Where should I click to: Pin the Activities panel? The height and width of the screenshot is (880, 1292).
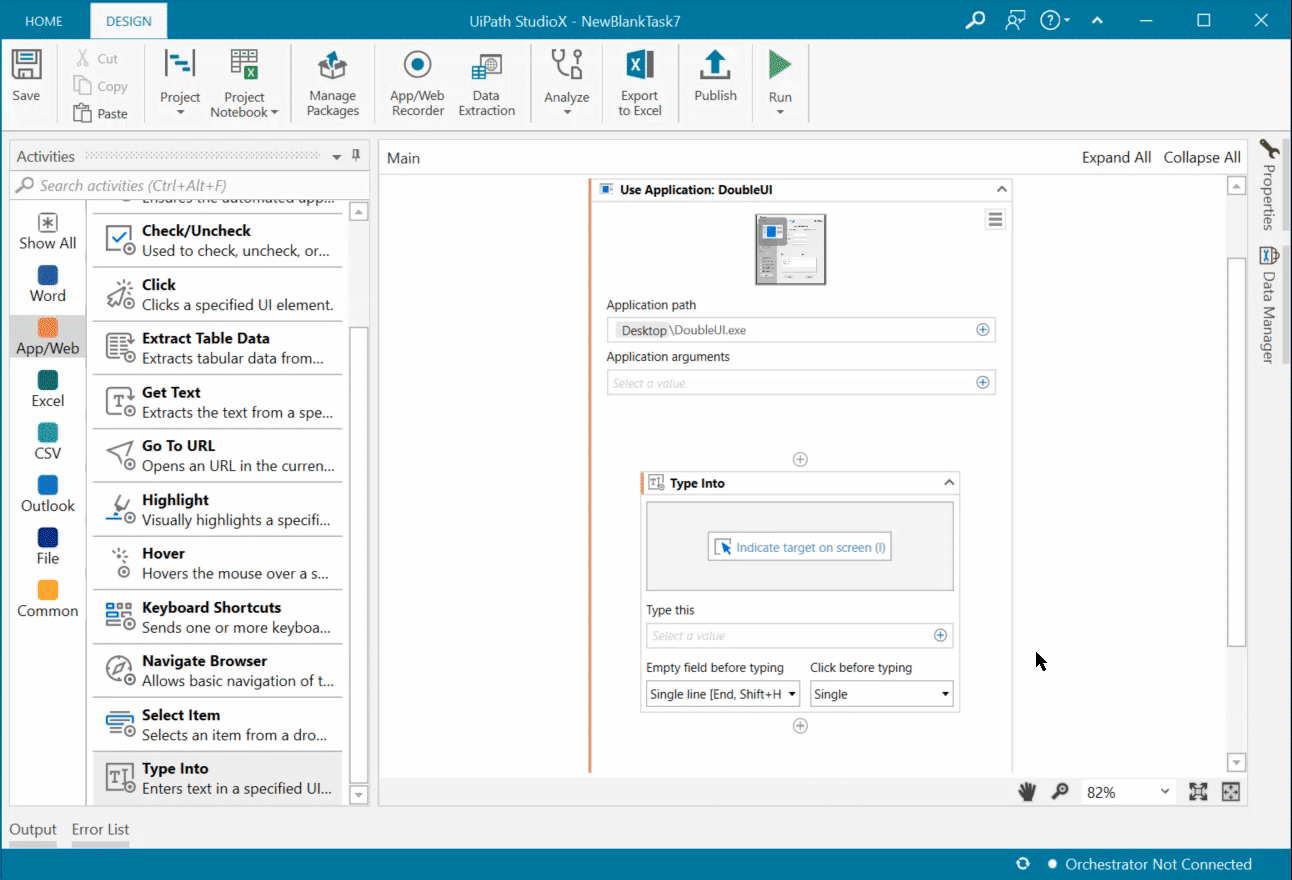point(355,156)
